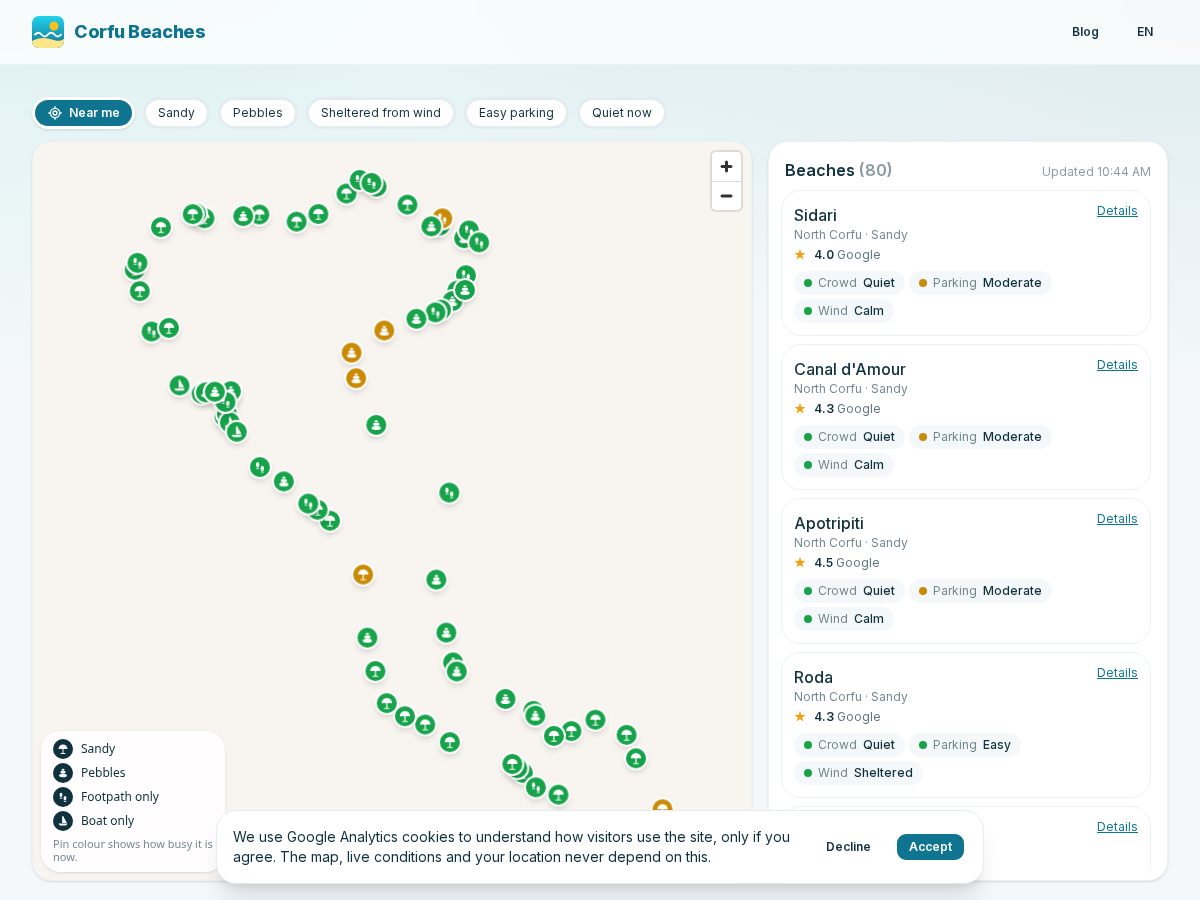Open Details on the card beneath Roda
This screenshot has width=1200, height=900.
pos(1117,827)
